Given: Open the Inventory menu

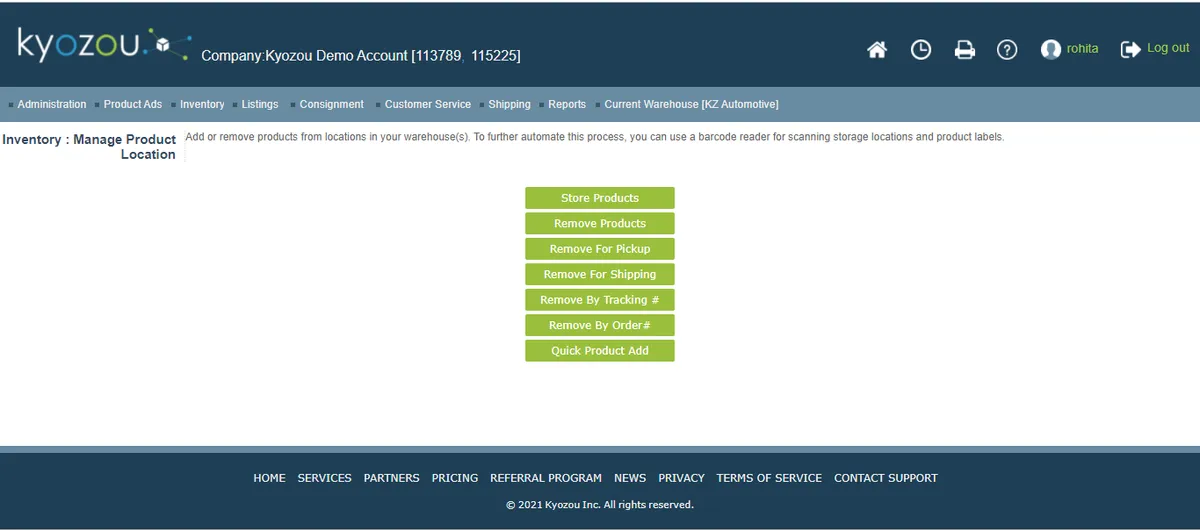Looking at the screenshot, I should point(202,104).
